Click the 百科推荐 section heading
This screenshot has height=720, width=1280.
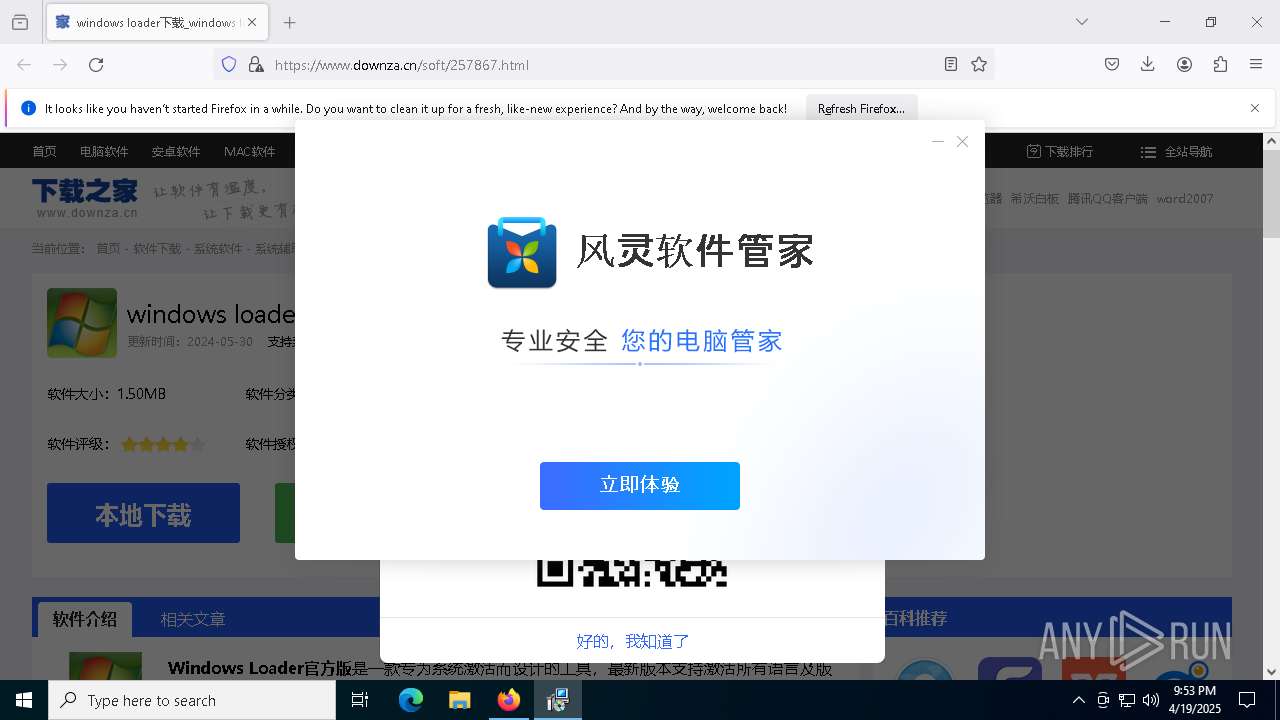tap(915, 619)
